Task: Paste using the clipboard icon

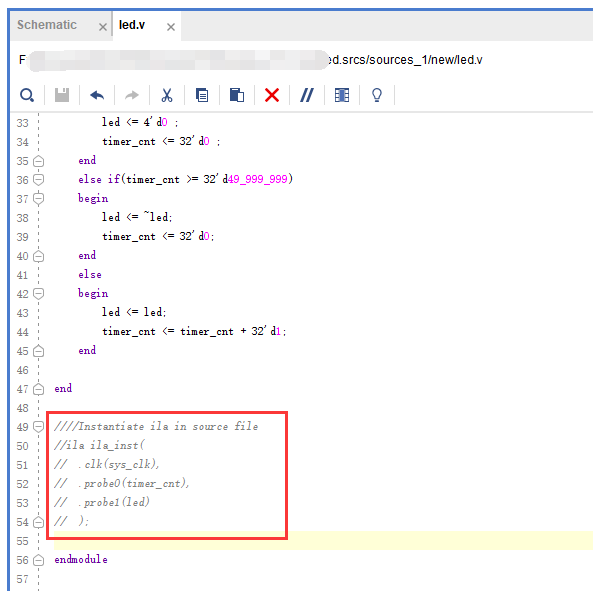Action: tap(237, 95)
